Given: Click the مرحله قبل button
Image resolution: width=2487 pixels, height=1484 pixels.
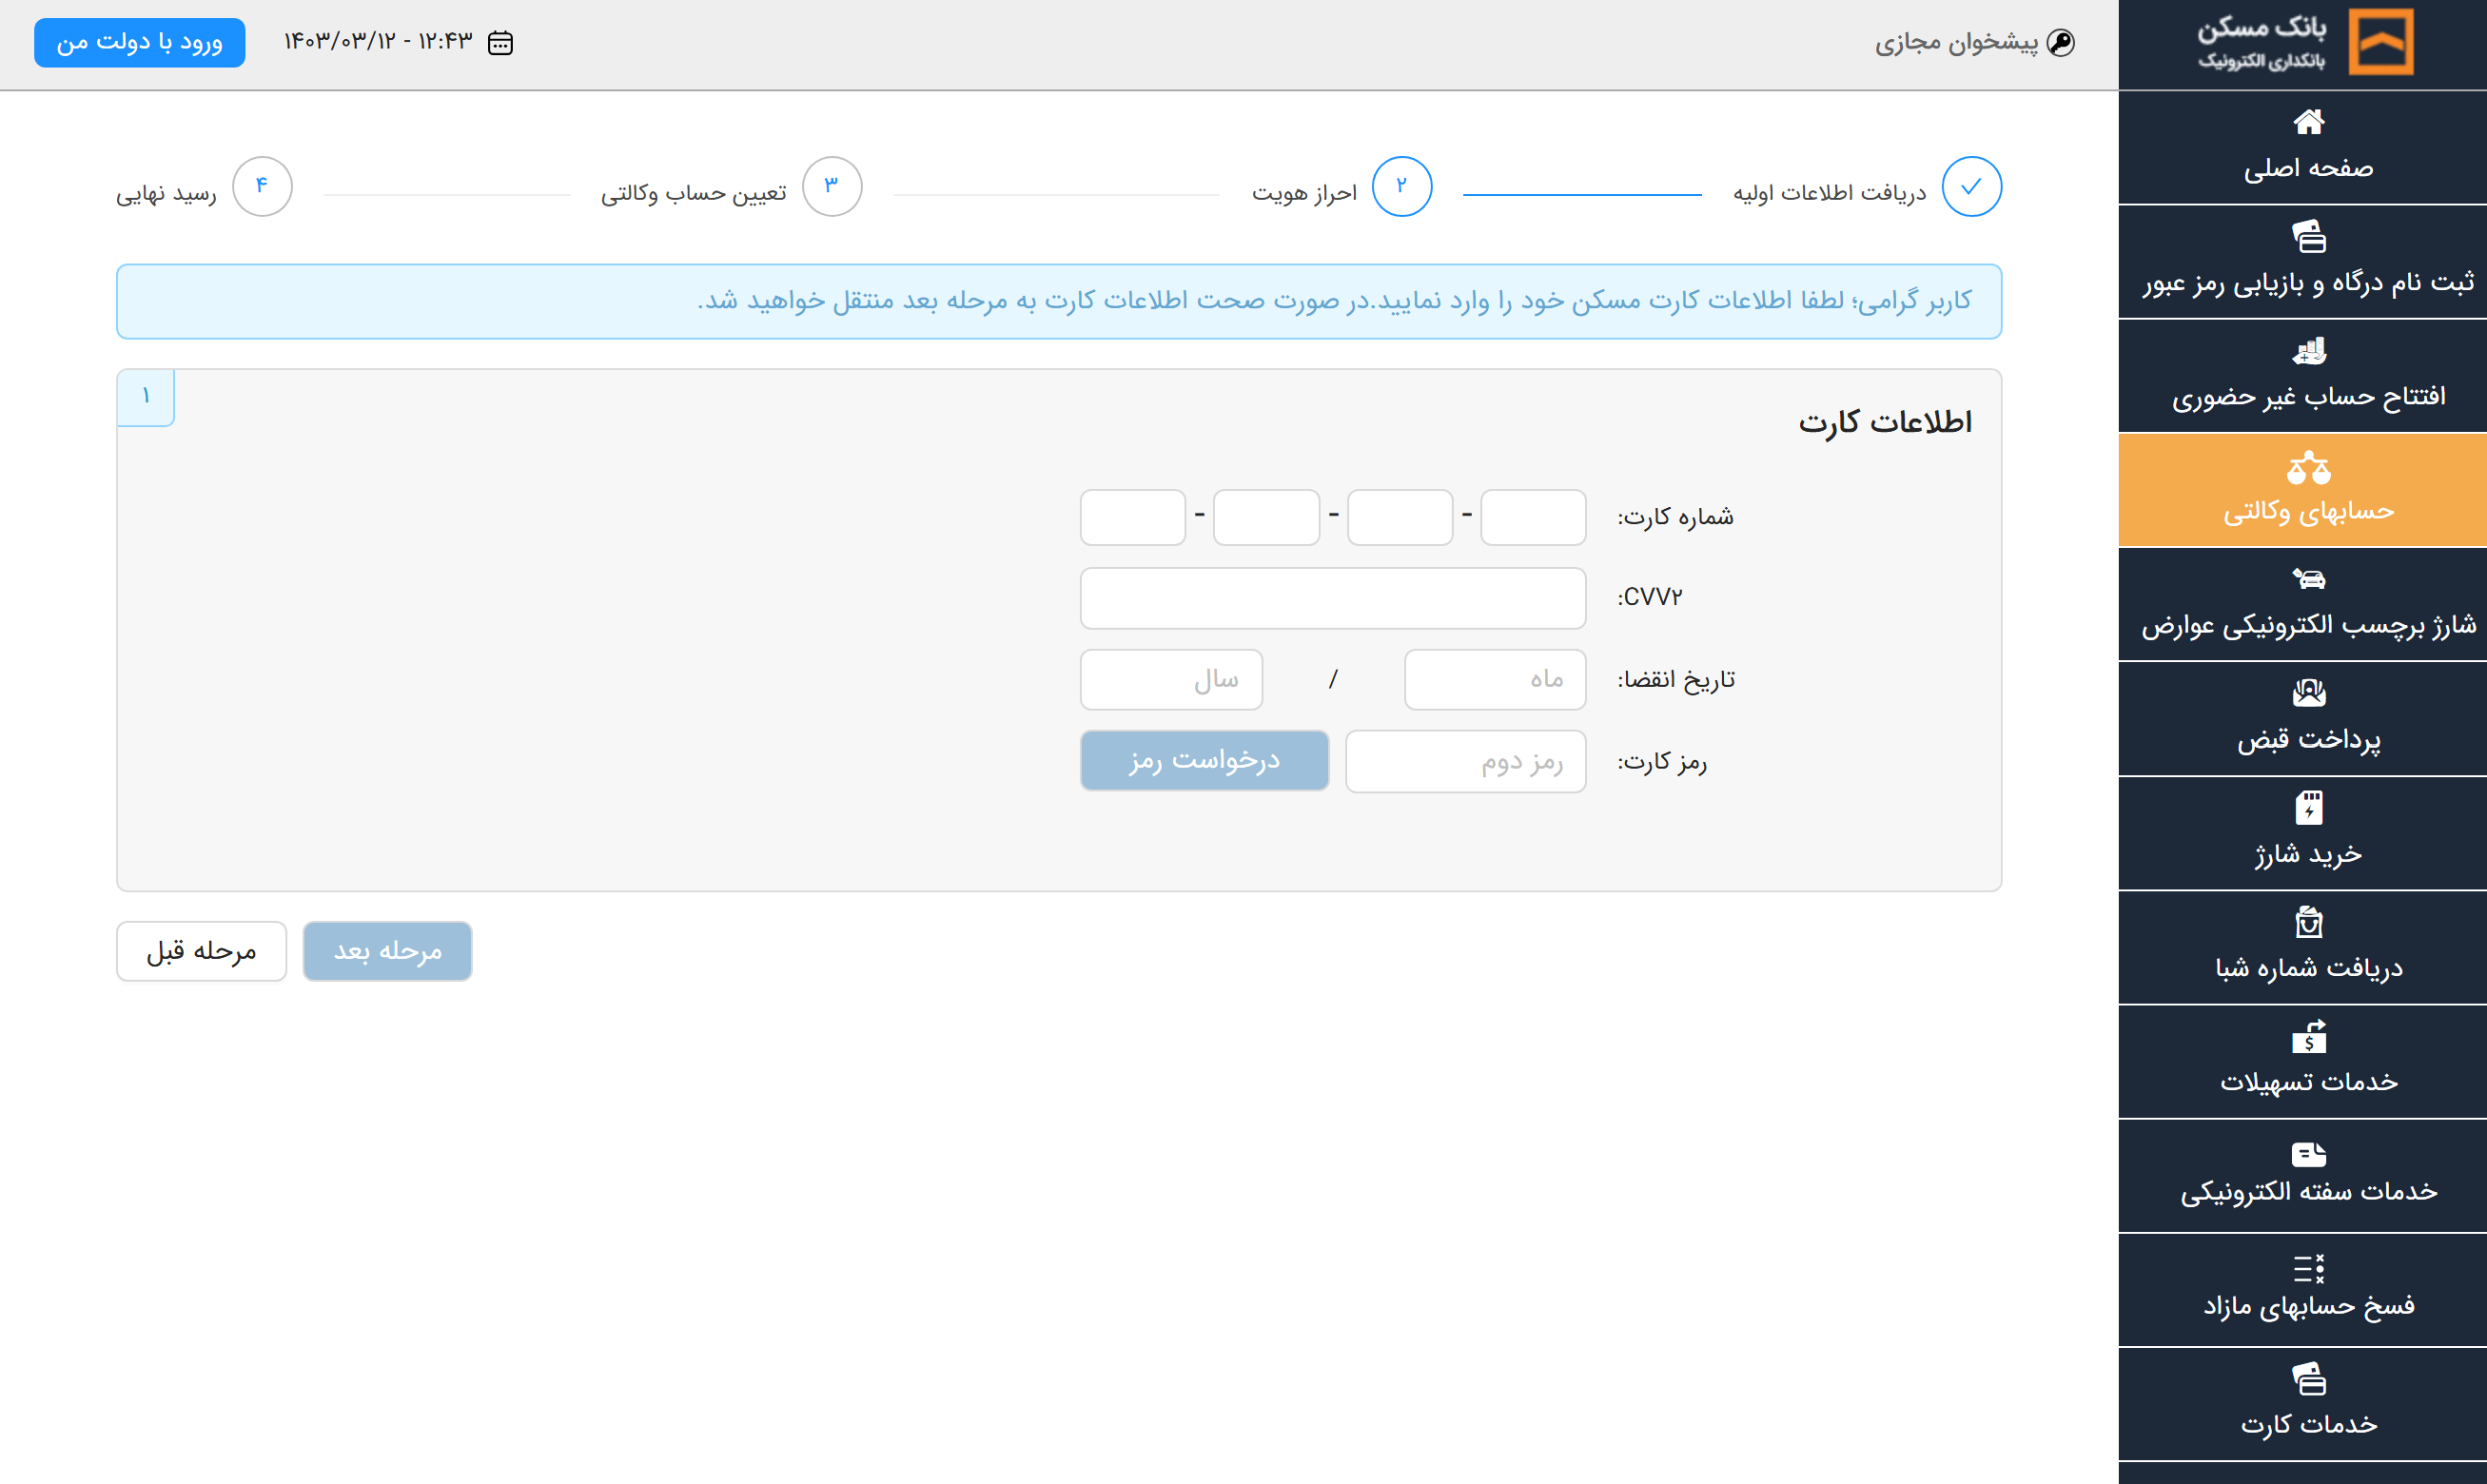Looking at the screenshot, I should click(x=201, y=950).
